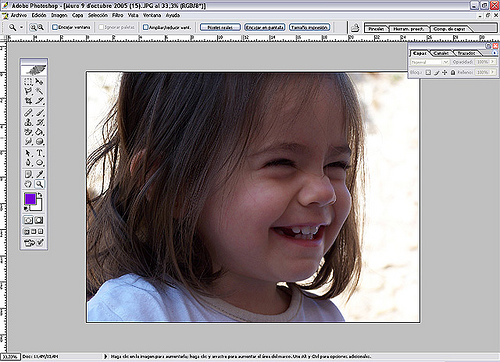Select the Clone Stamp tool
The width and height of the screenshot is (500, 362).
(28, 122)
